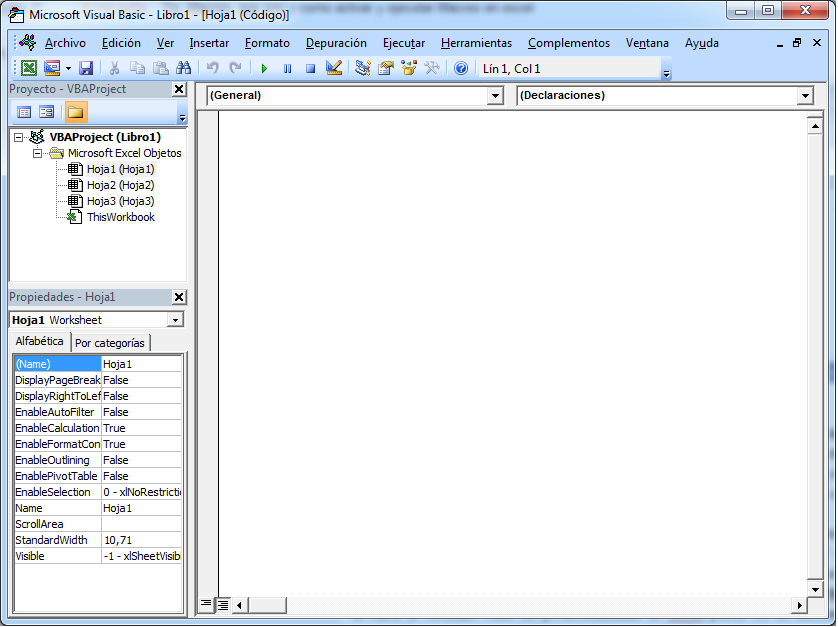This screenshot has width=838, height=627.
Task: Open the (General) object dropdown
Action: 495,96
